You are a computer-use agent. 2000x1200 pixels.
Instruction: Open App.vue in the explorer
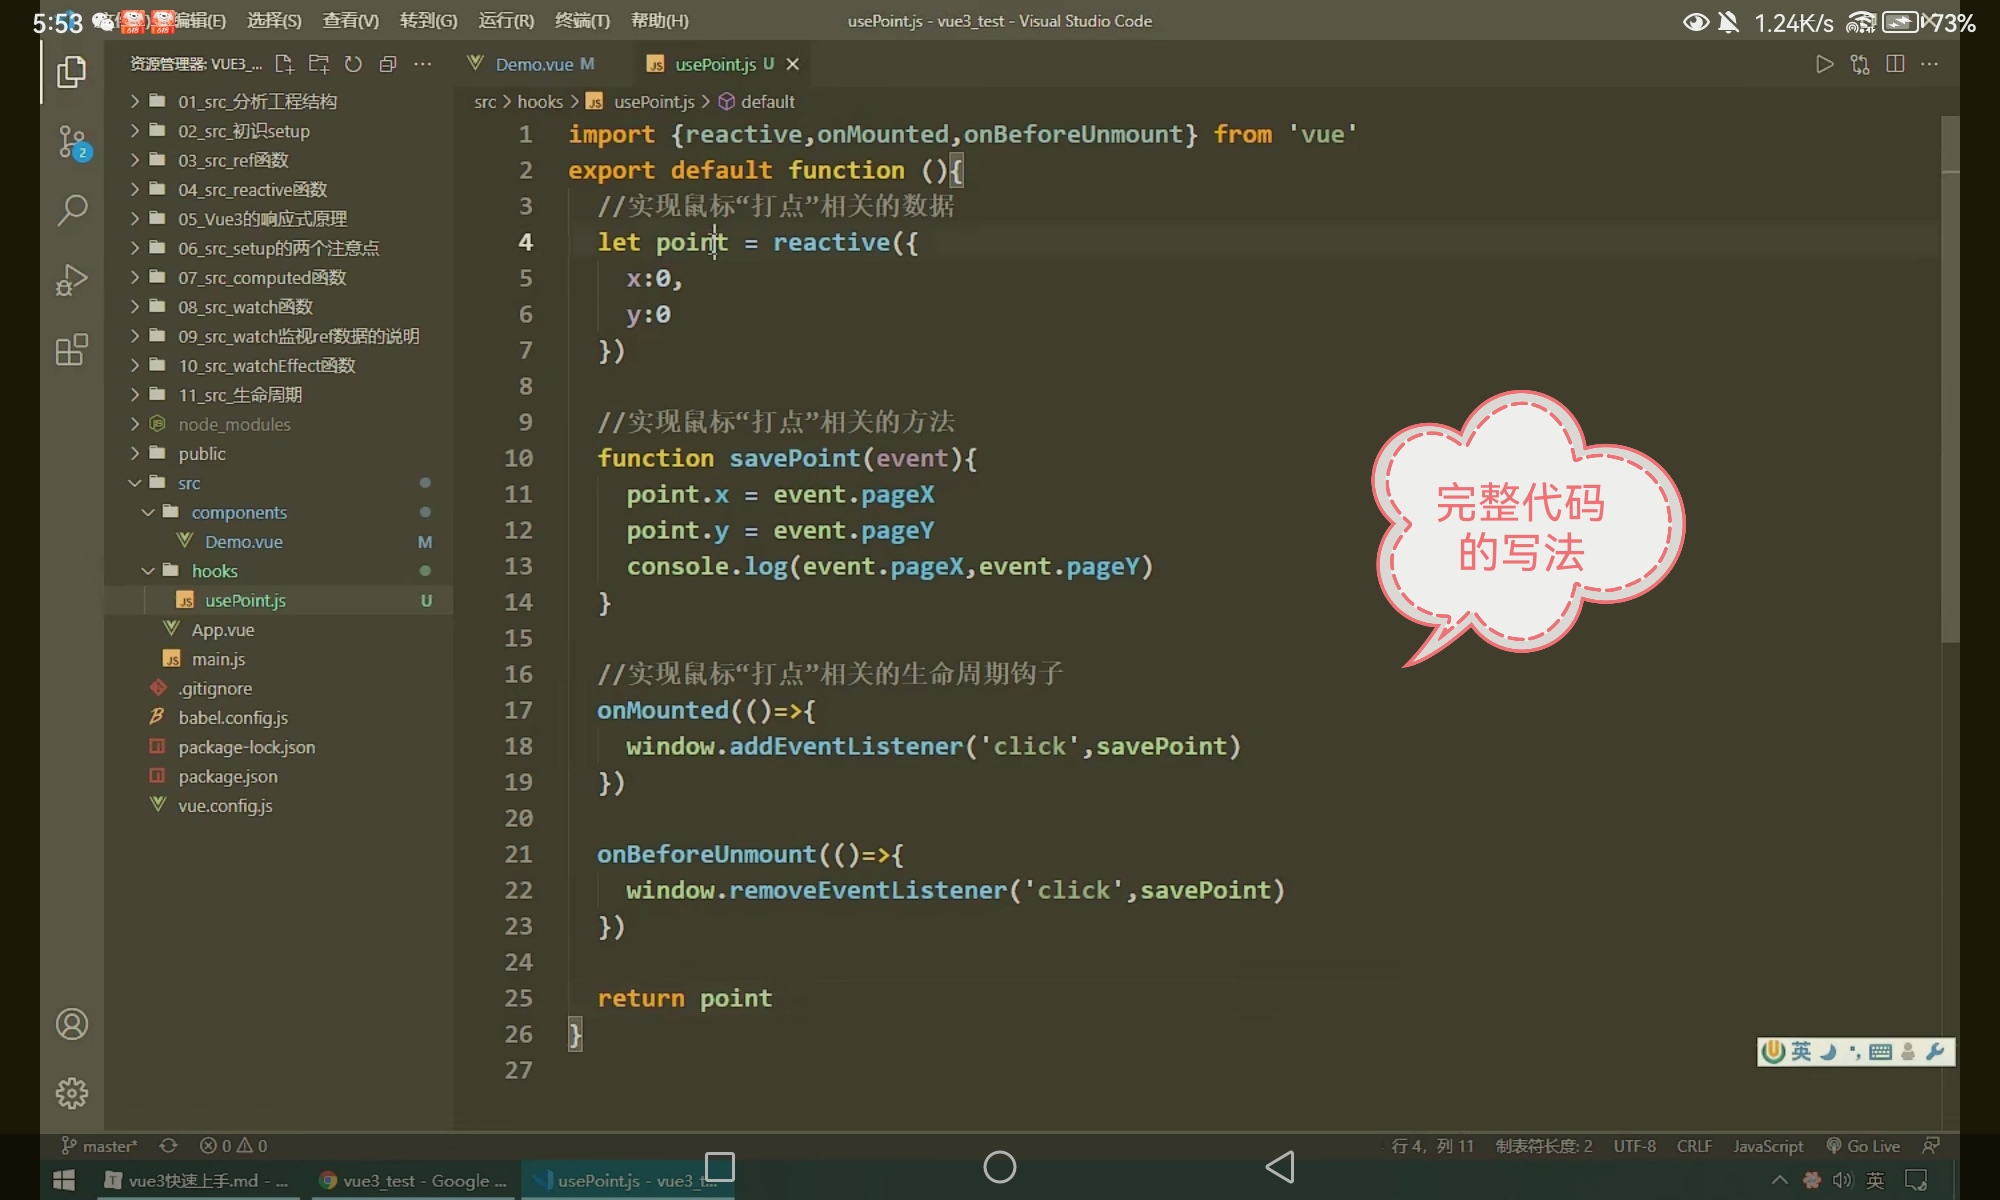223,630
